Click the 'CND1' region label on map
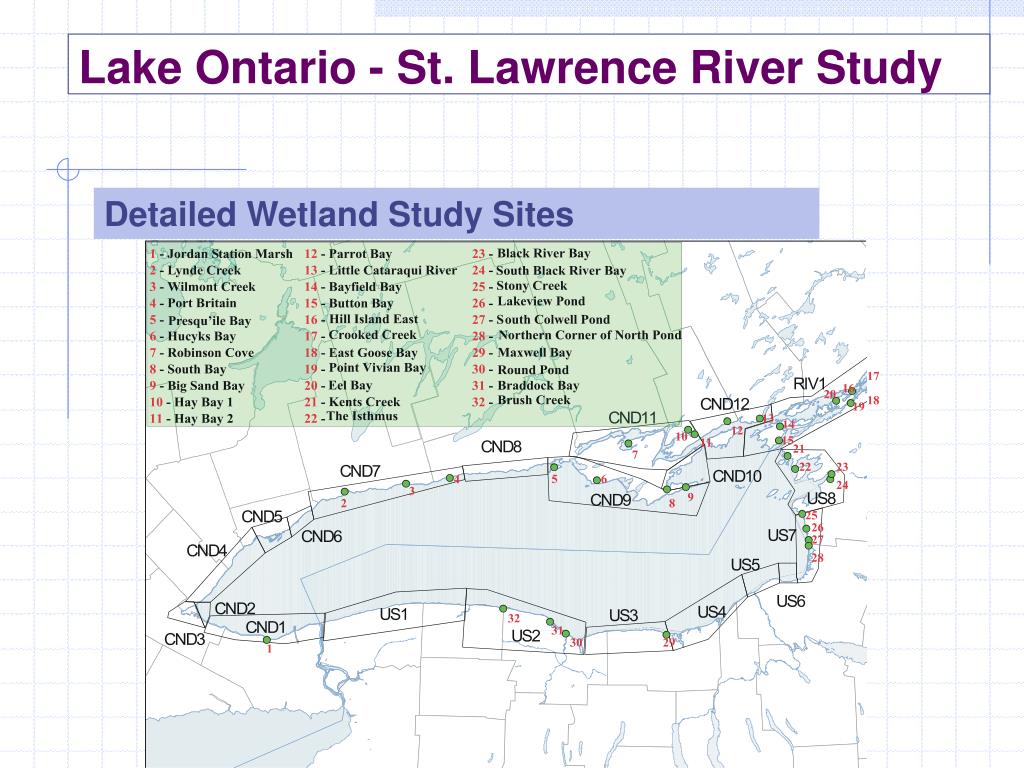This screenshot has width=1024, height=768. pyautogui.click(x=266, y=628)
